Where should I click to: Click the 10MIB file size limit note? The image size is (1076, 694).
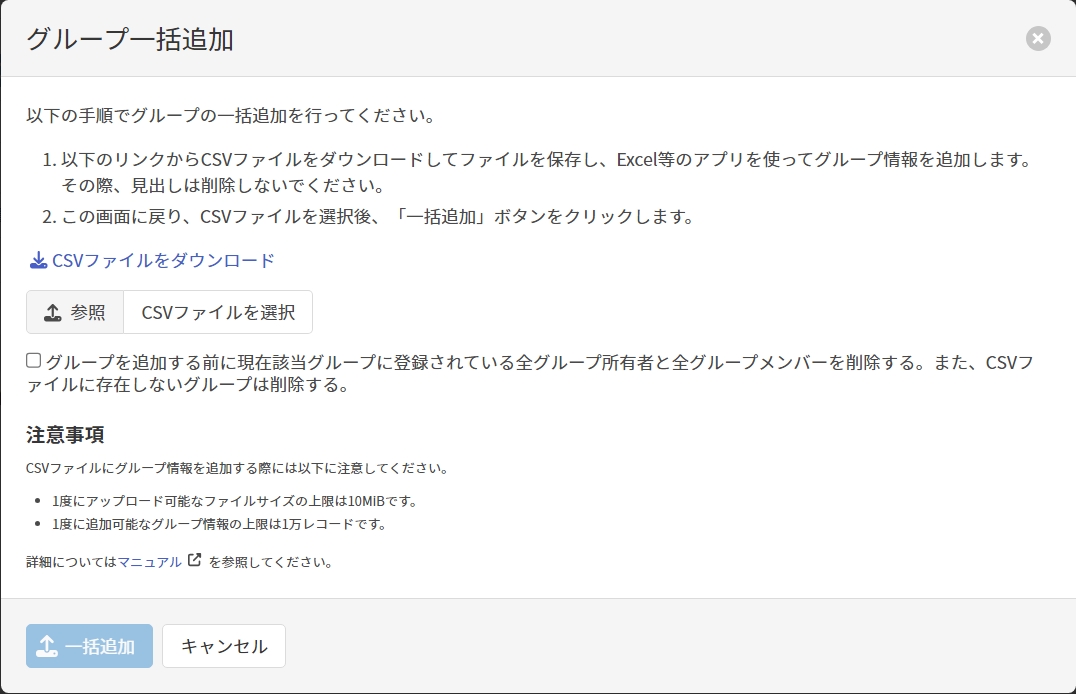(235, 501)
